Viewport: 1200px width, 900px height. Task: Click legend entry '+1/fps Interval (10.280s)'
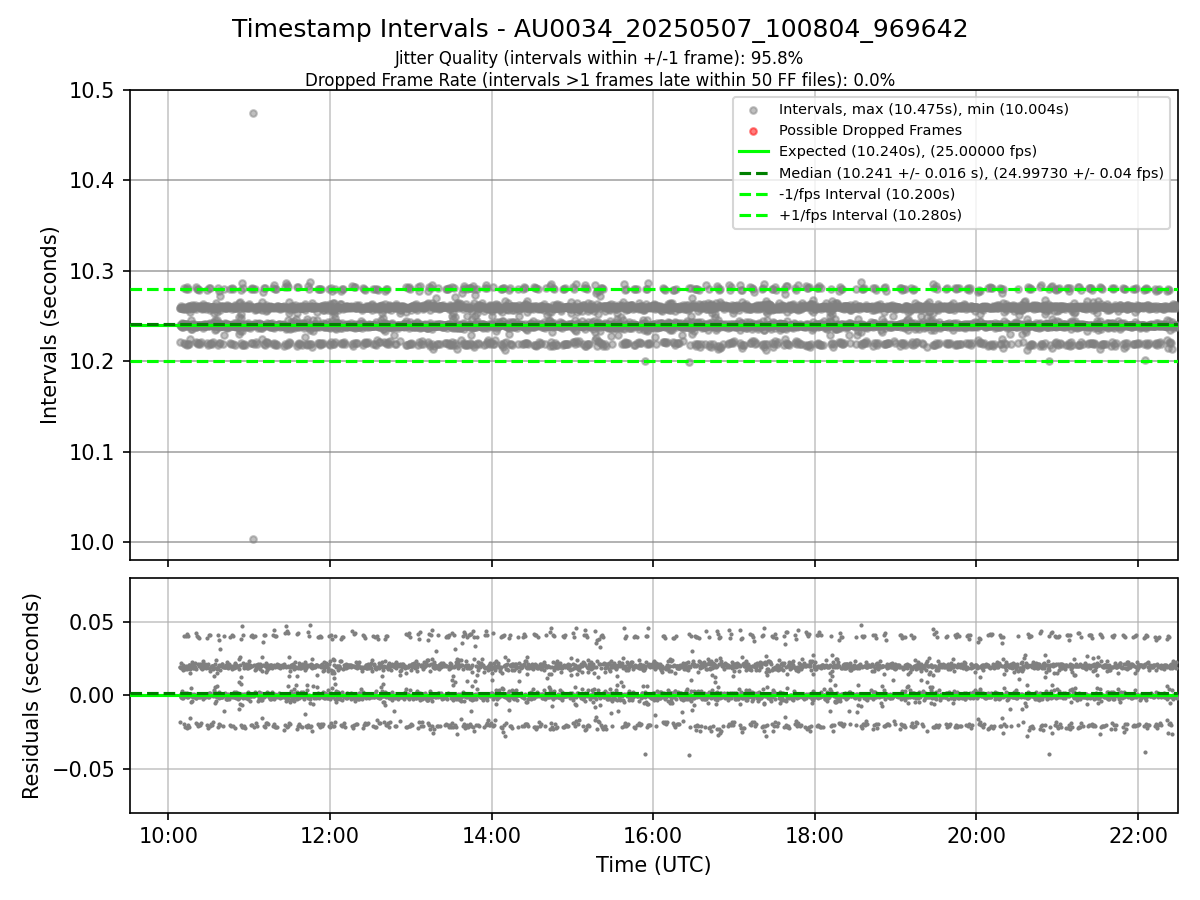click(x=870, y=215)
